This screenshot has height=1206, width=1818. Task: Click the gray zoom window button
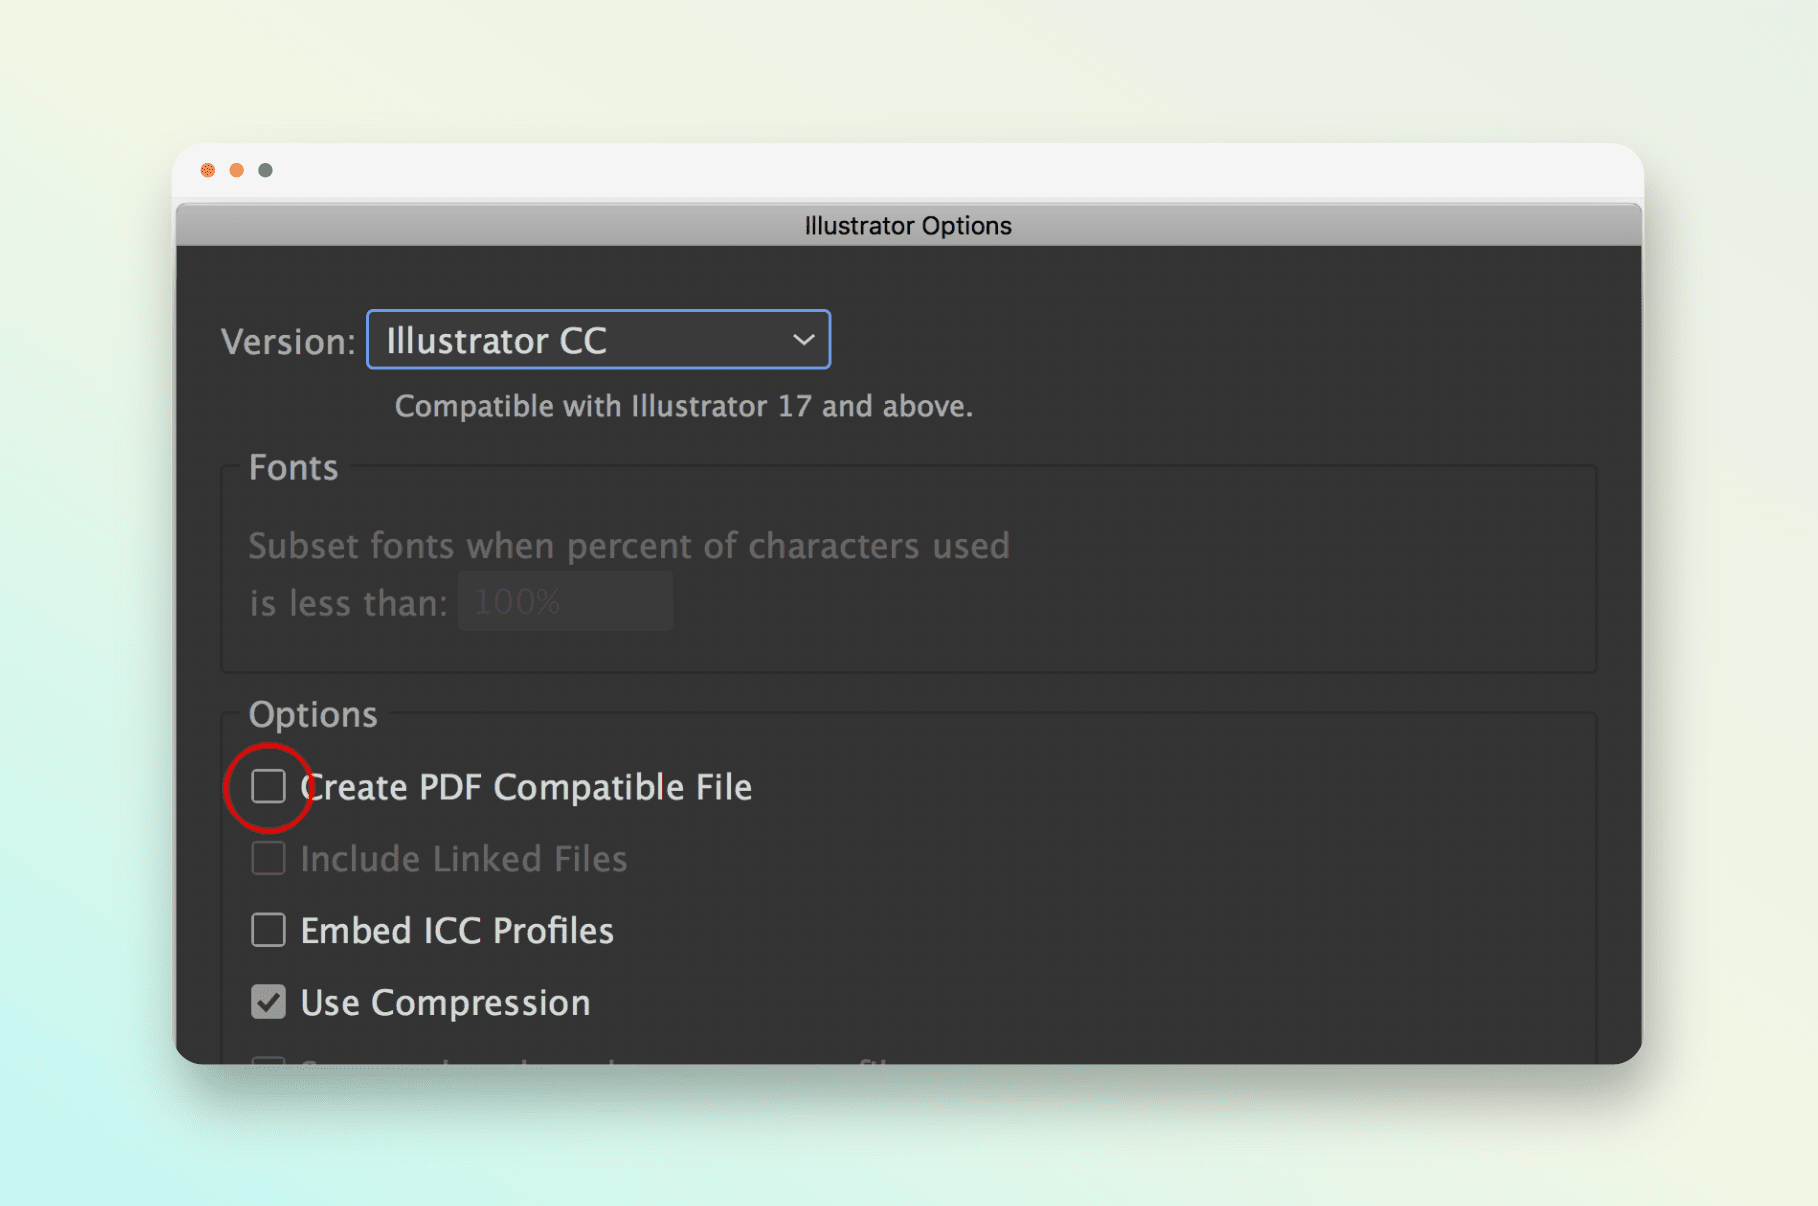click(265, 170)
